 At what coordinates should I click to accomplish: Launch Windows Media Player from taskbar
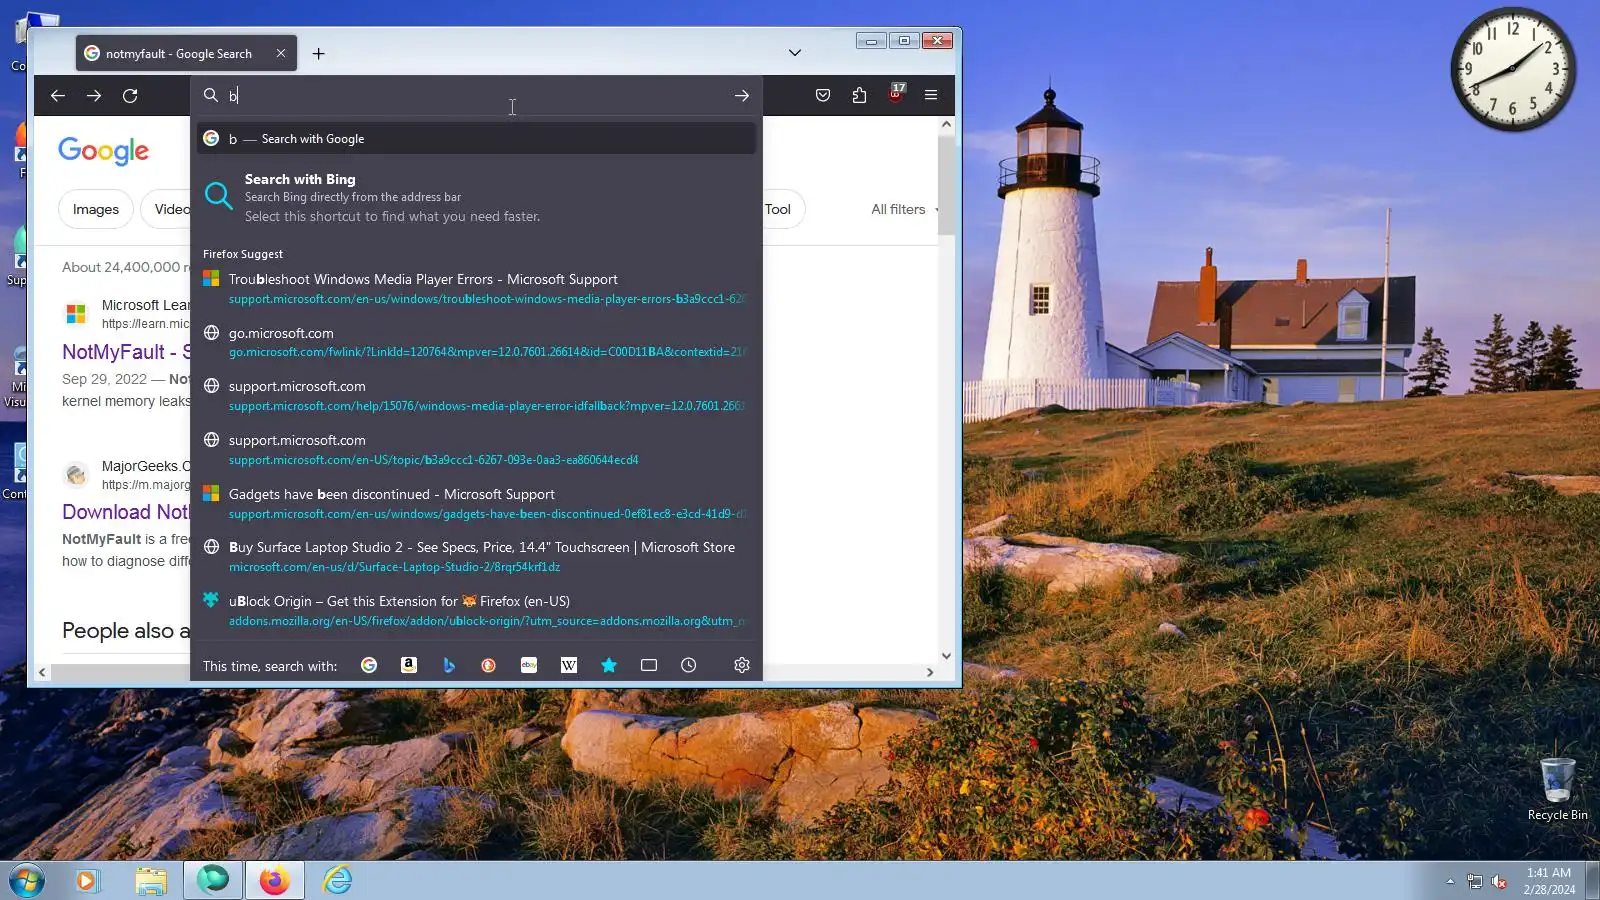coord(87,881)
